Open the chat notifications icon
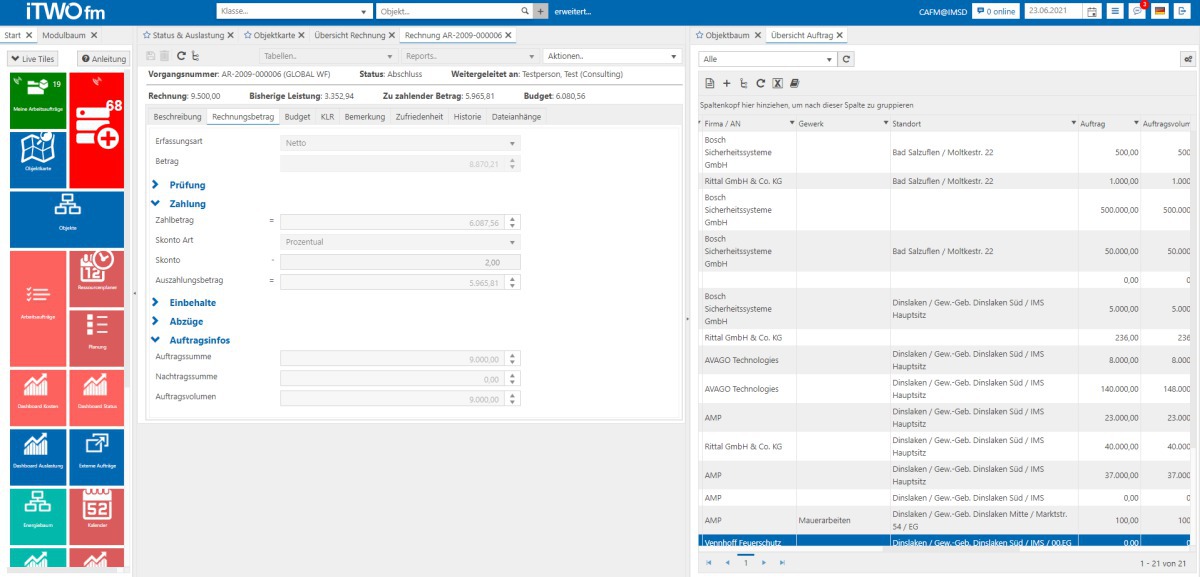 point(1138,11)
